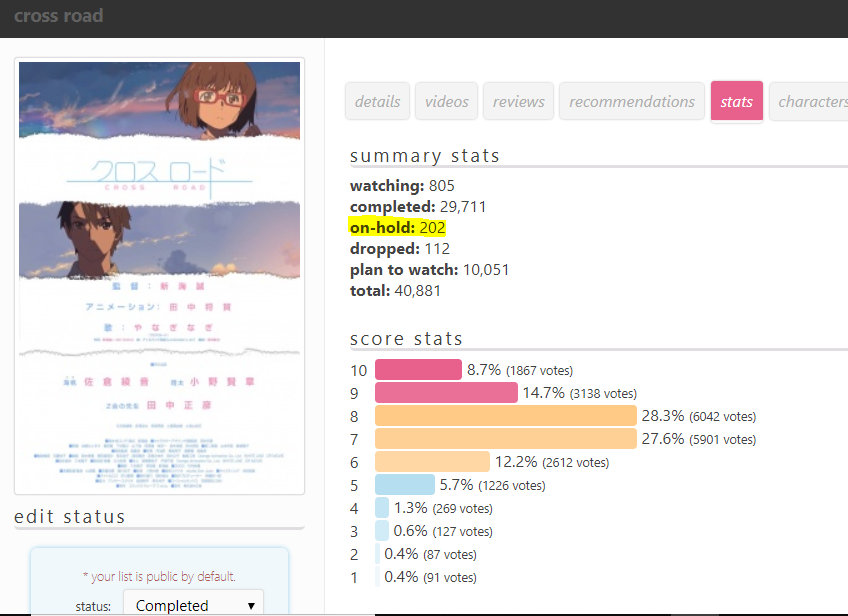Click the Cross Road poster image
This screenshot has width=848, height=616.
(160, 276)
